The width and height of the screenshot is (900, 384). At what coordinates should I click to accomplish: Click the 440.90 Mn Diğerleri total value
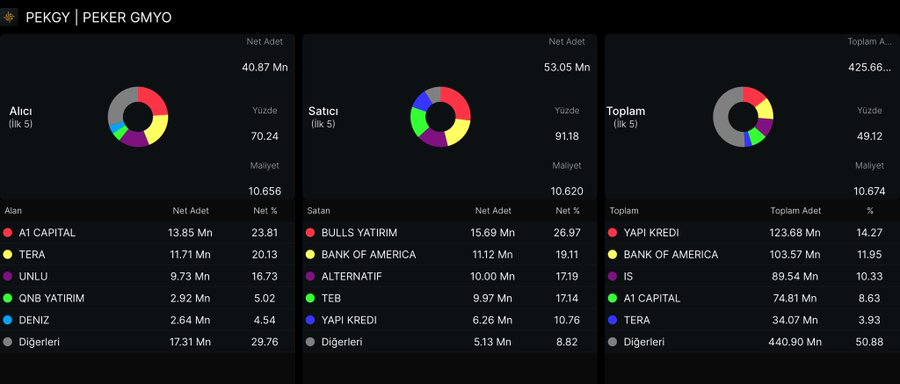coord(796,342)
